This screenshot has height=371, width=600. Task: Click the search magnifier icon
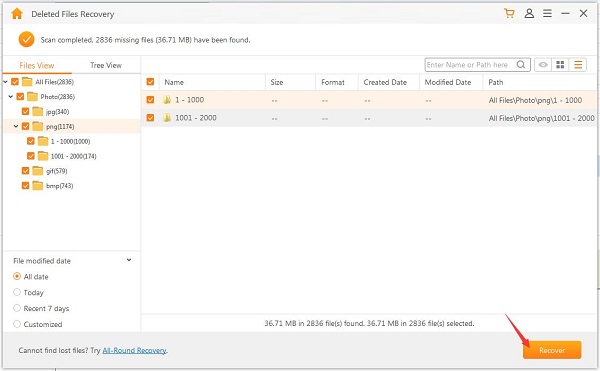click(521, 65)
